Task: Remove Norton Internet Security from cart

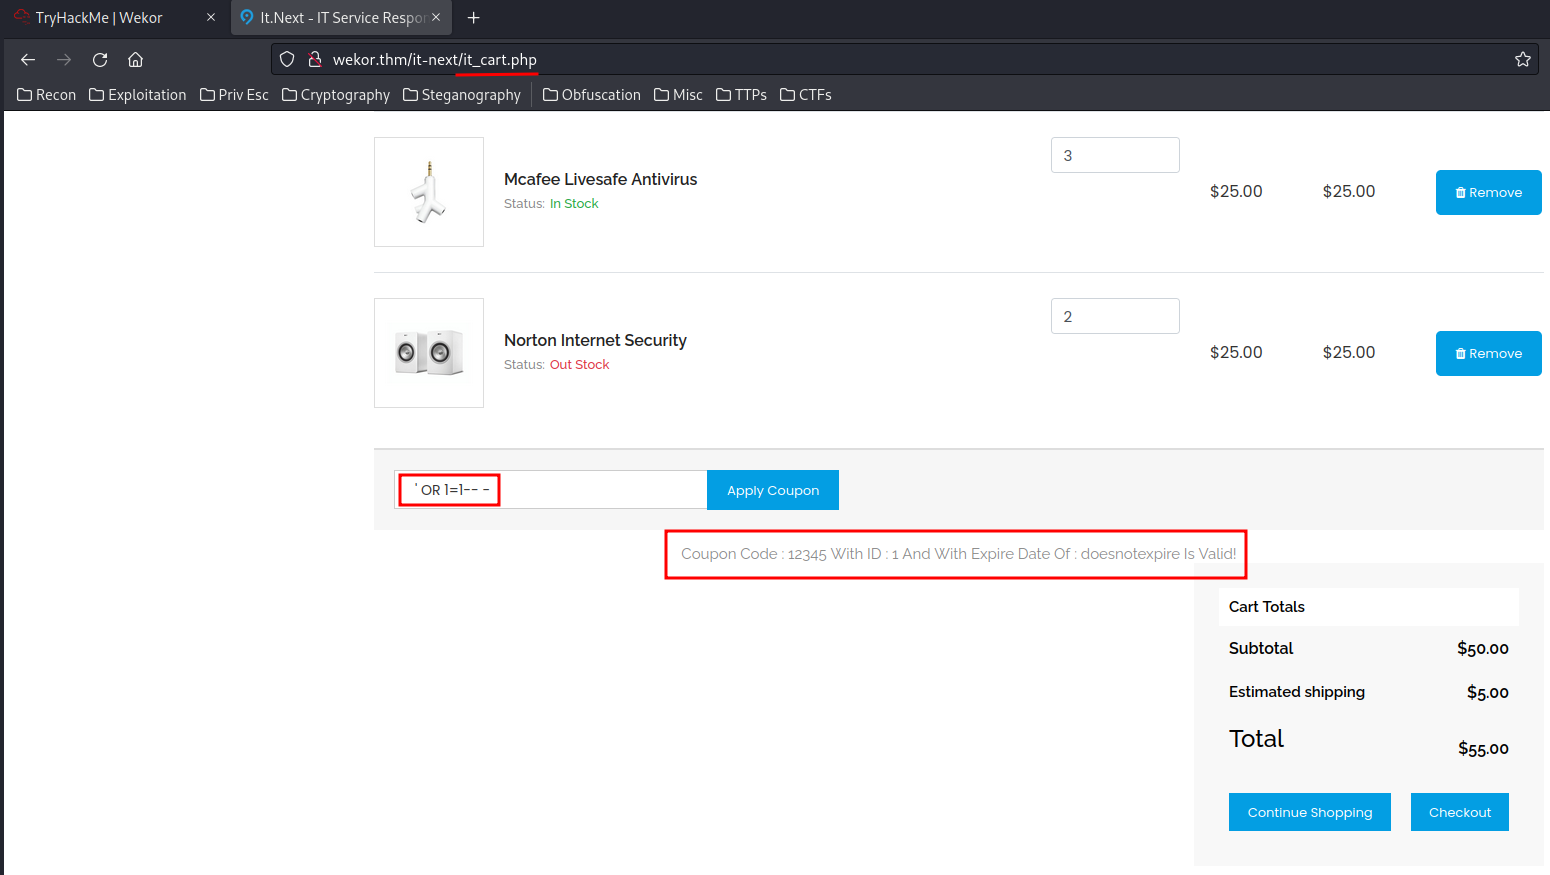Action: (x=1489, y=353)
